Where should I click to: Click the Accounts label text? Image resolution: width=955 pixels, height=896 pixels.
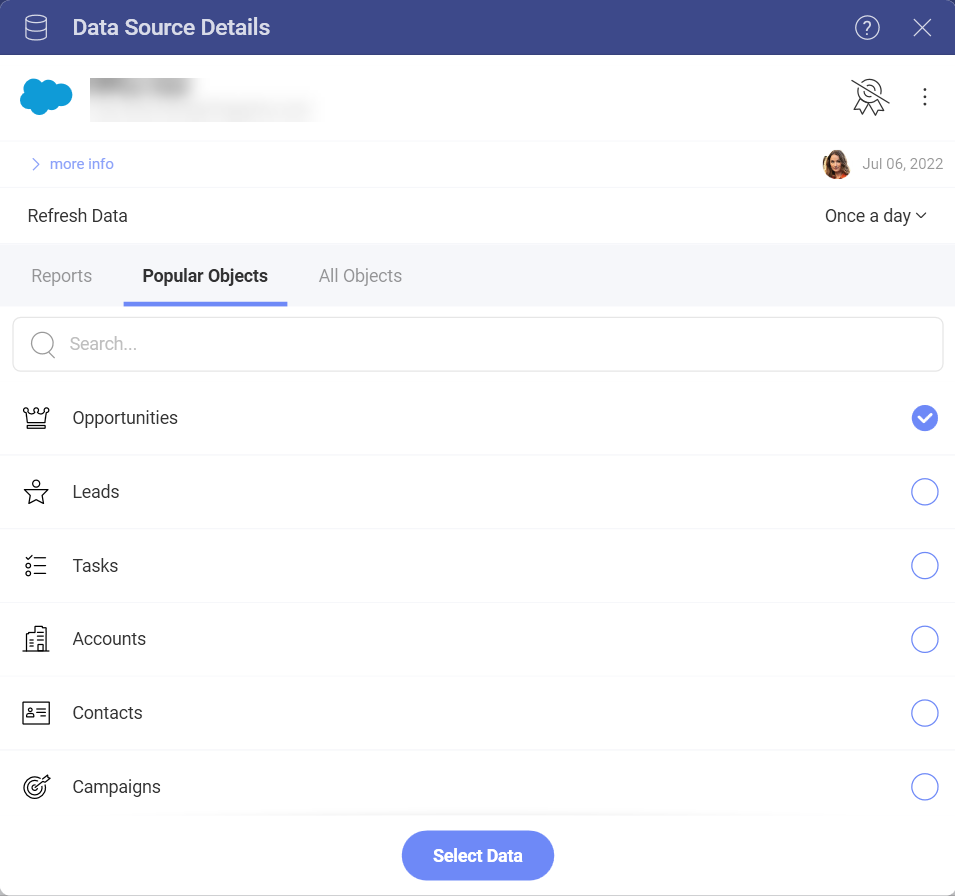pyautogui.click(x=109, y=639)
